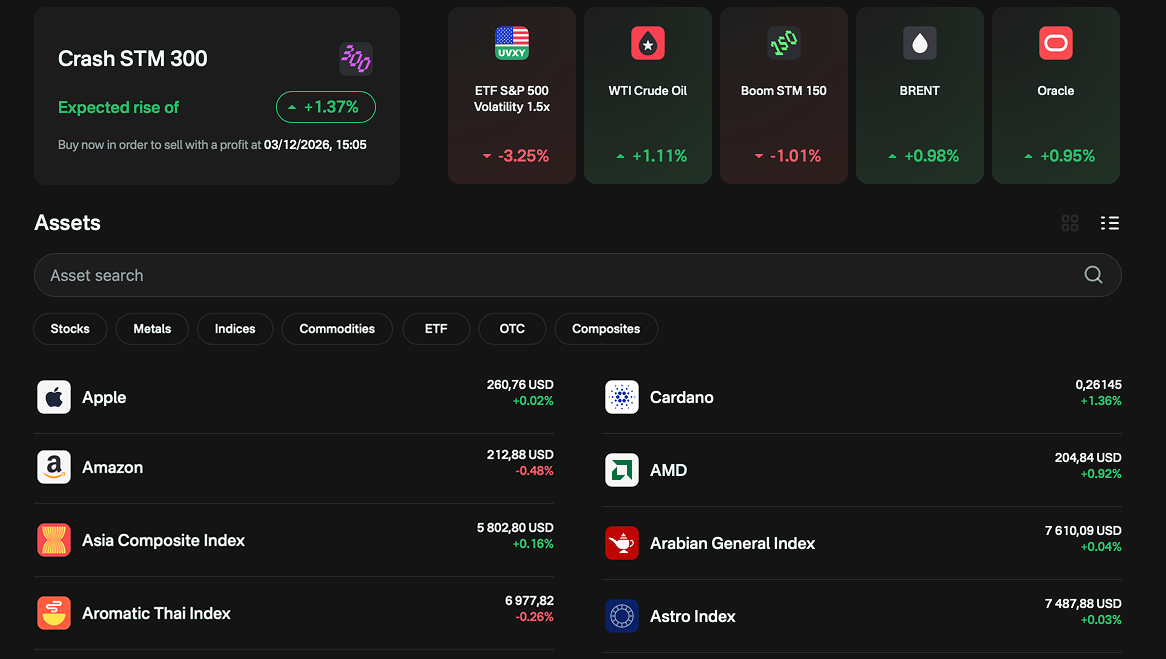The width and height of the screenshot is (1166, 659).
Task: Click the Amazon logo icon
Action: click(x=54, y=467)
